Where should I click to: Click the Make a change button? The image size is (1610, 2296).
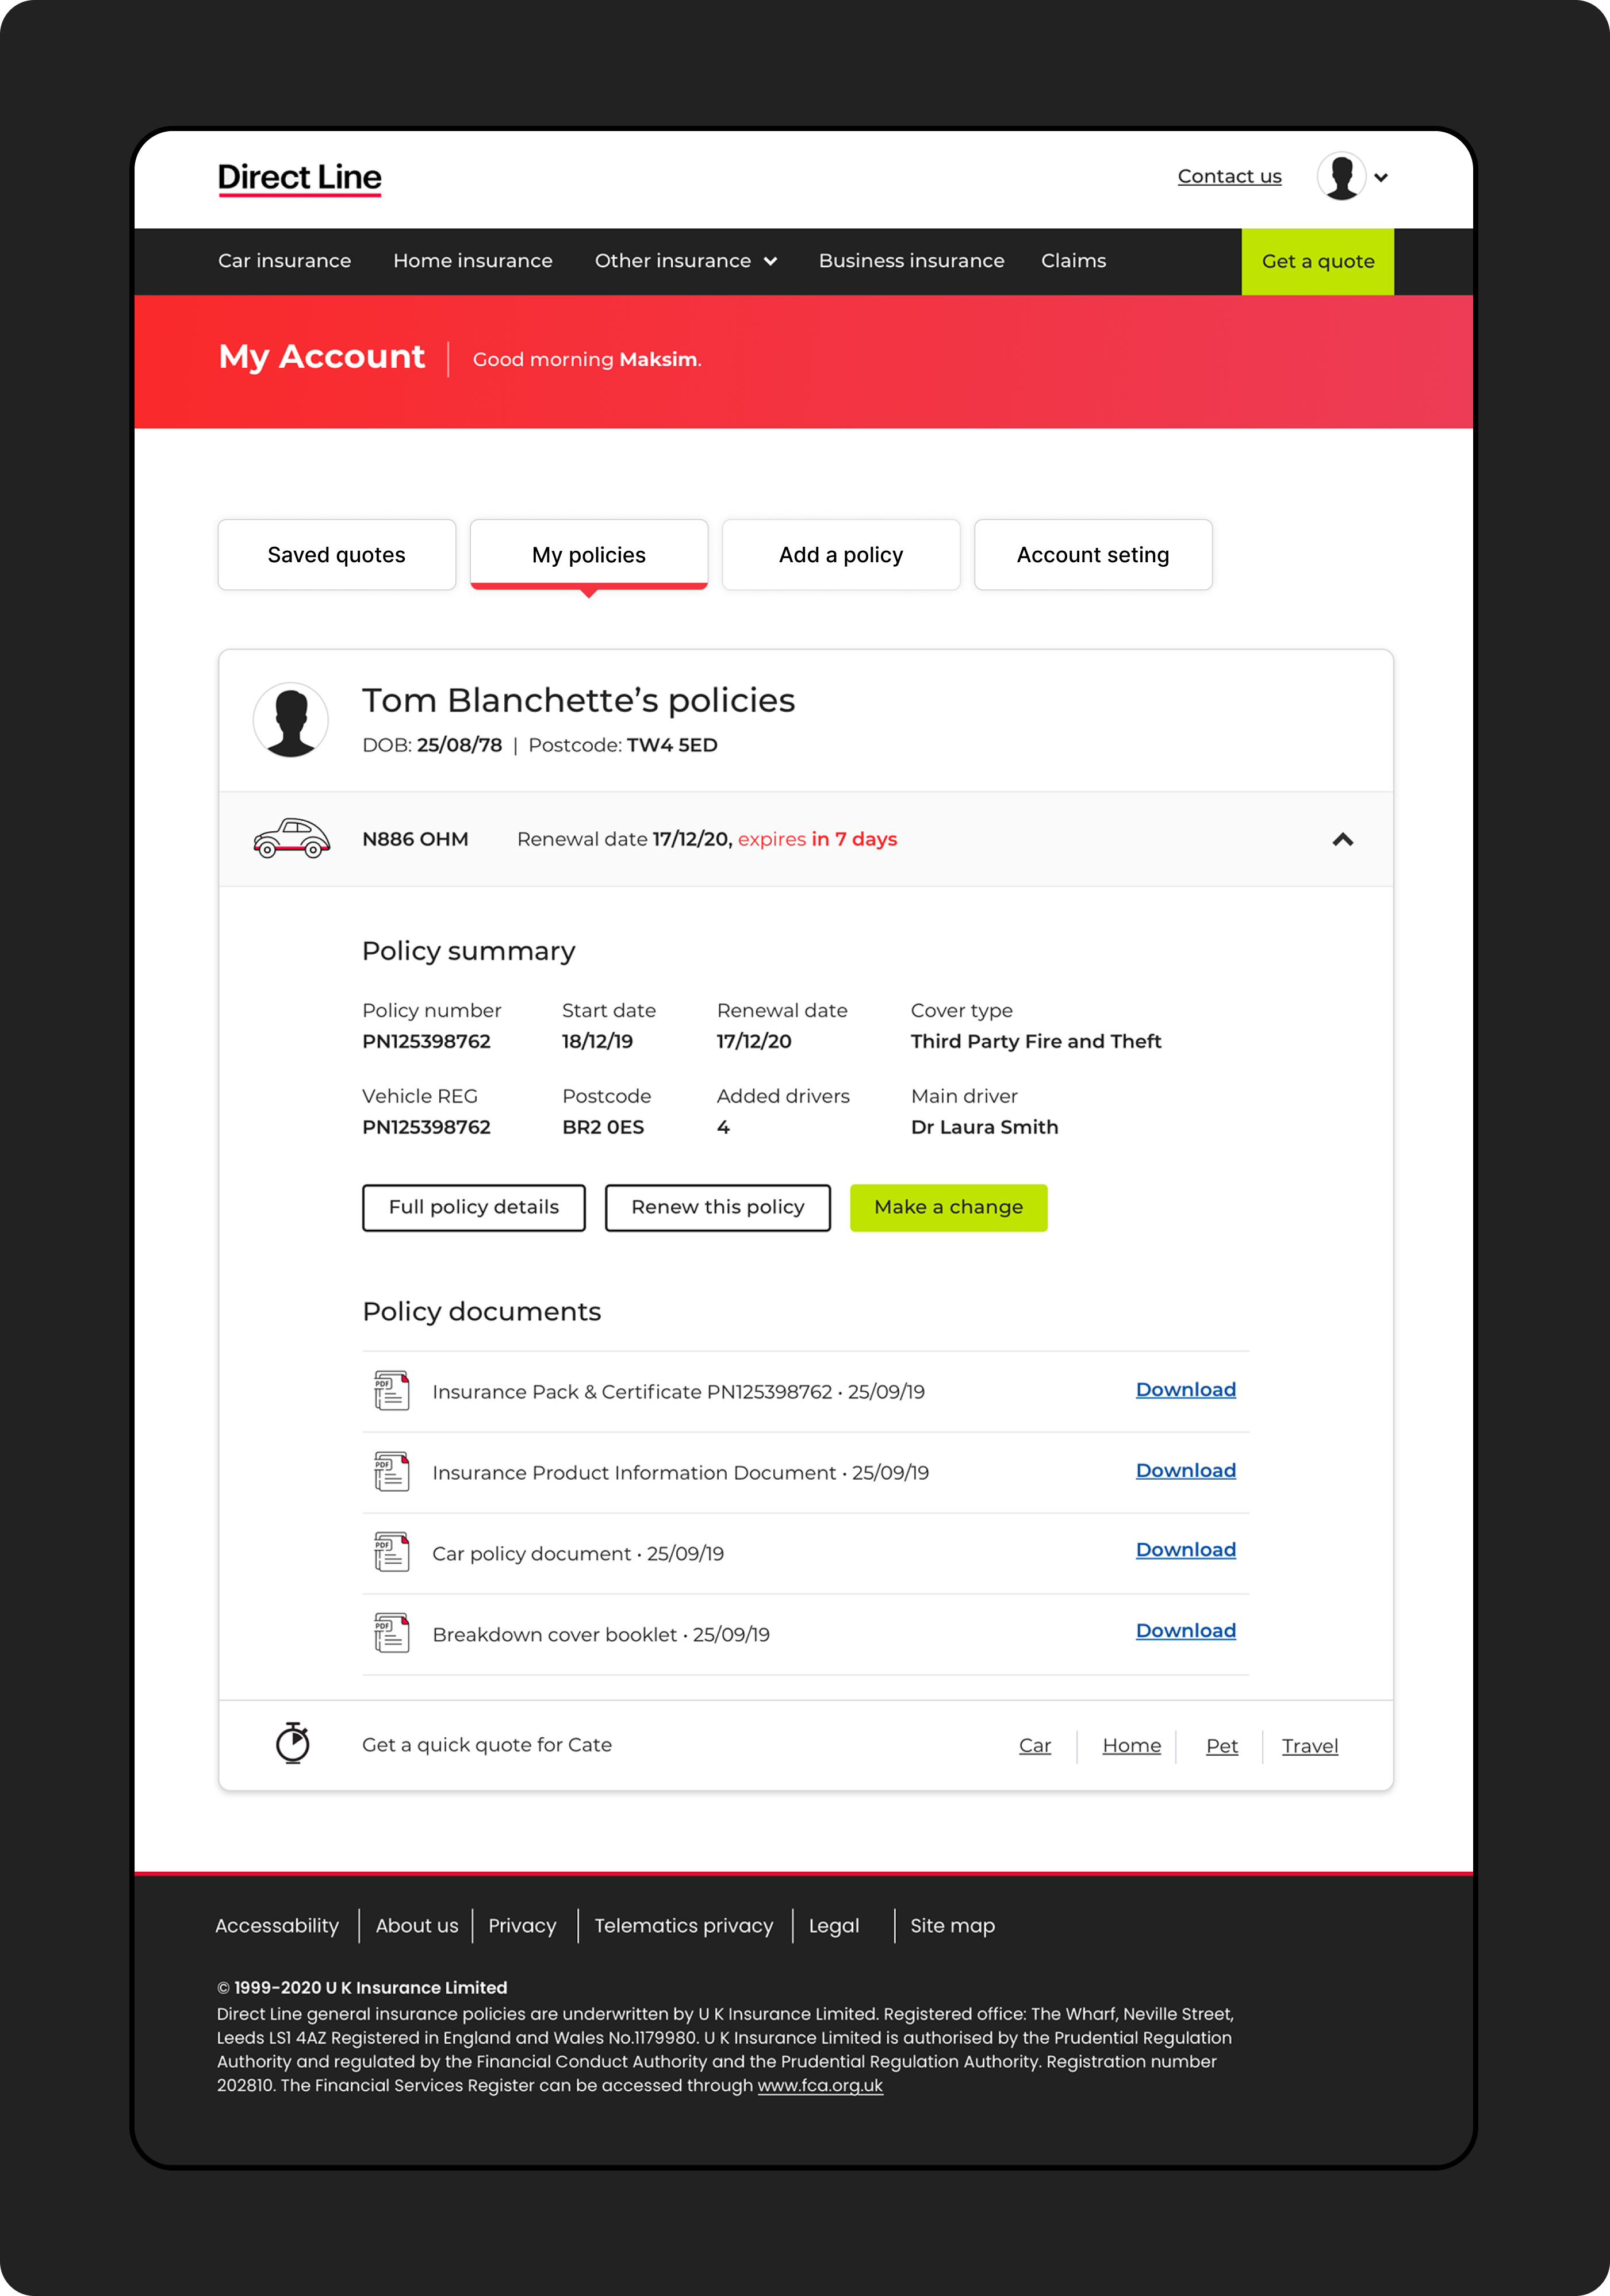[x=948, y=1207]
